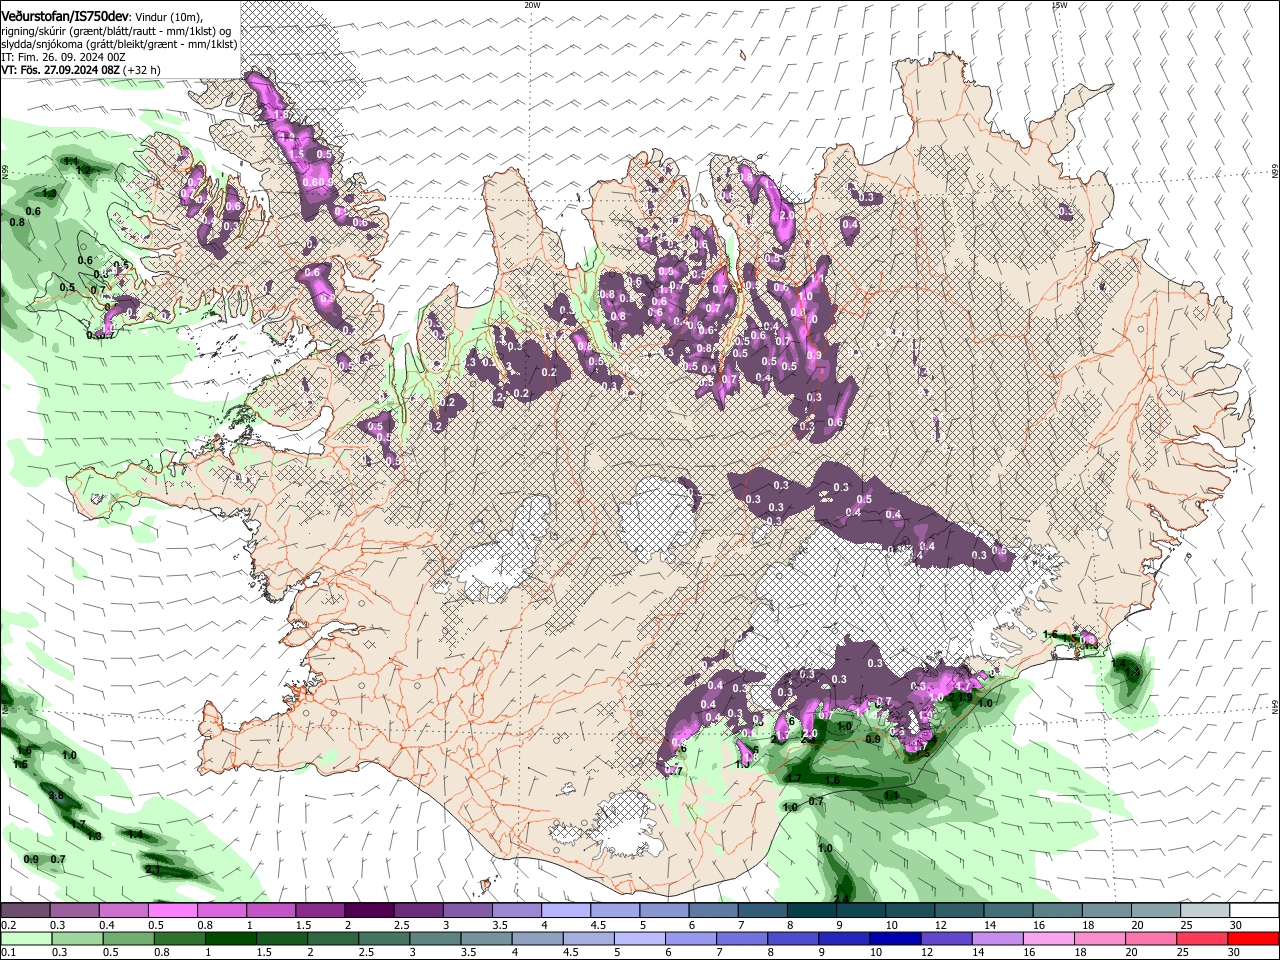Click the magenta 1 swatch in upper legend row
Viewport: 1280px width, 960px height.
point(271,911)
